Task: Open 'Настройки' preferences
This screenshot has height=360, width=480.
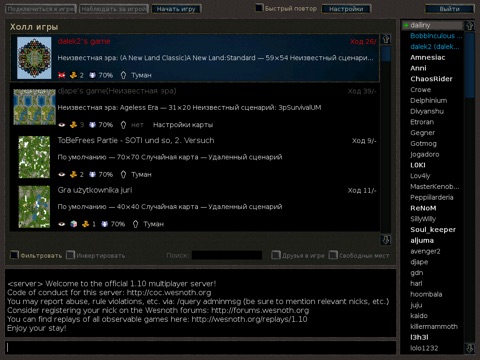Action: pyautogui.click(x=346, y=9)
